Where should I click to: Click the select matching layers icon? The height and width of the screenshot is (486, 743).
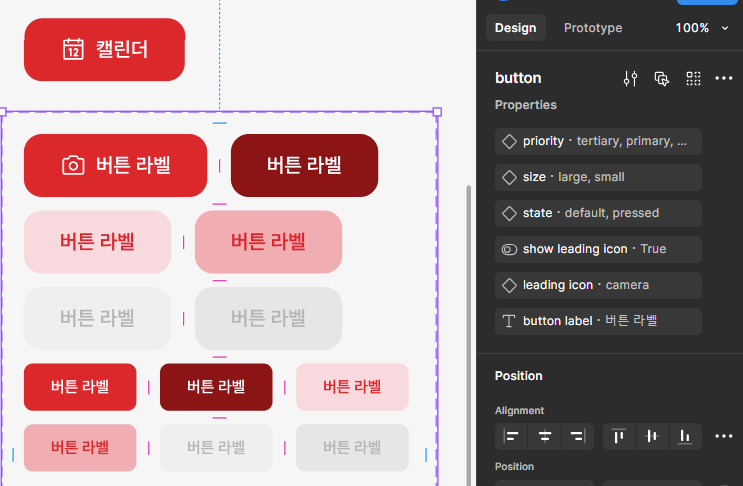(x=661, y=78)
